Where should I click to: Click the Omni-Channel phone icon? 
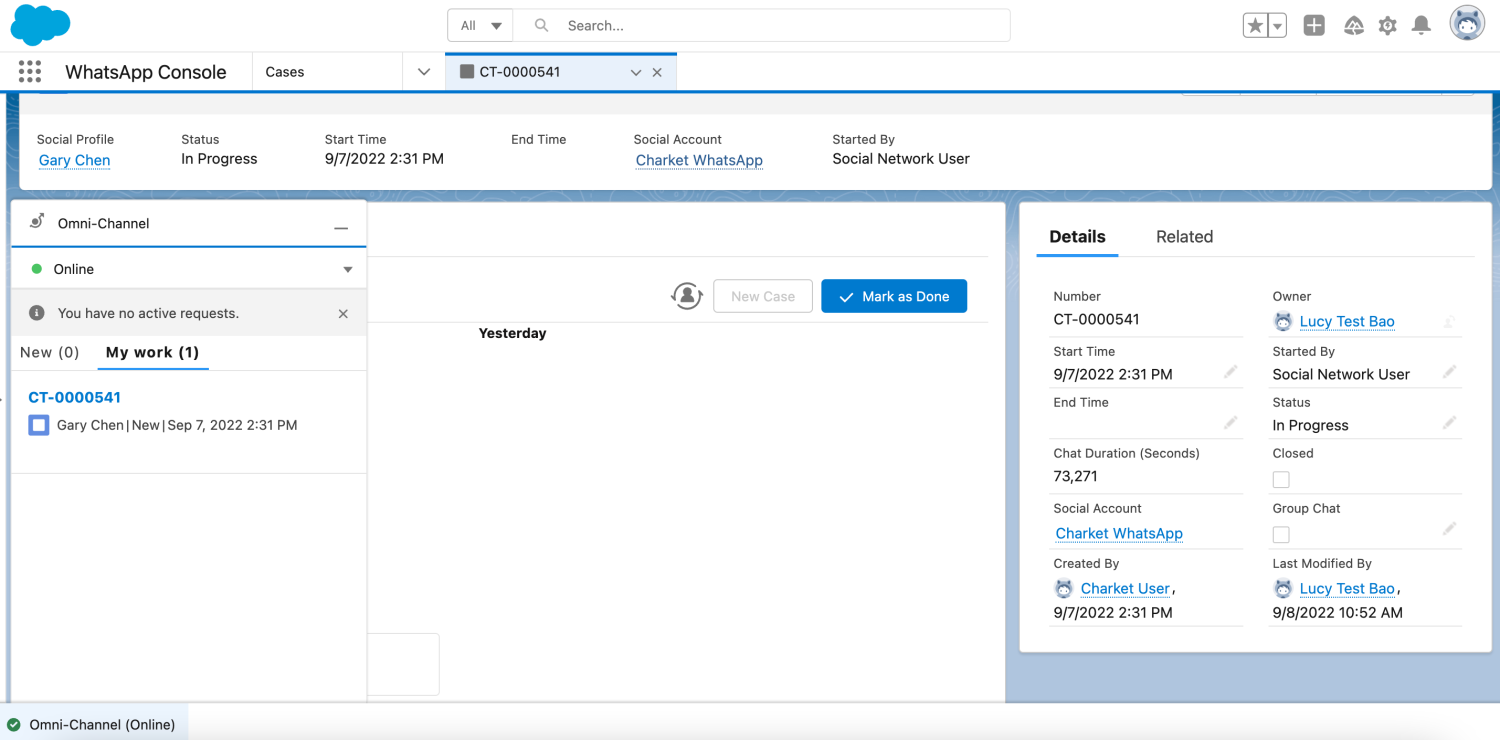point(37,222)
